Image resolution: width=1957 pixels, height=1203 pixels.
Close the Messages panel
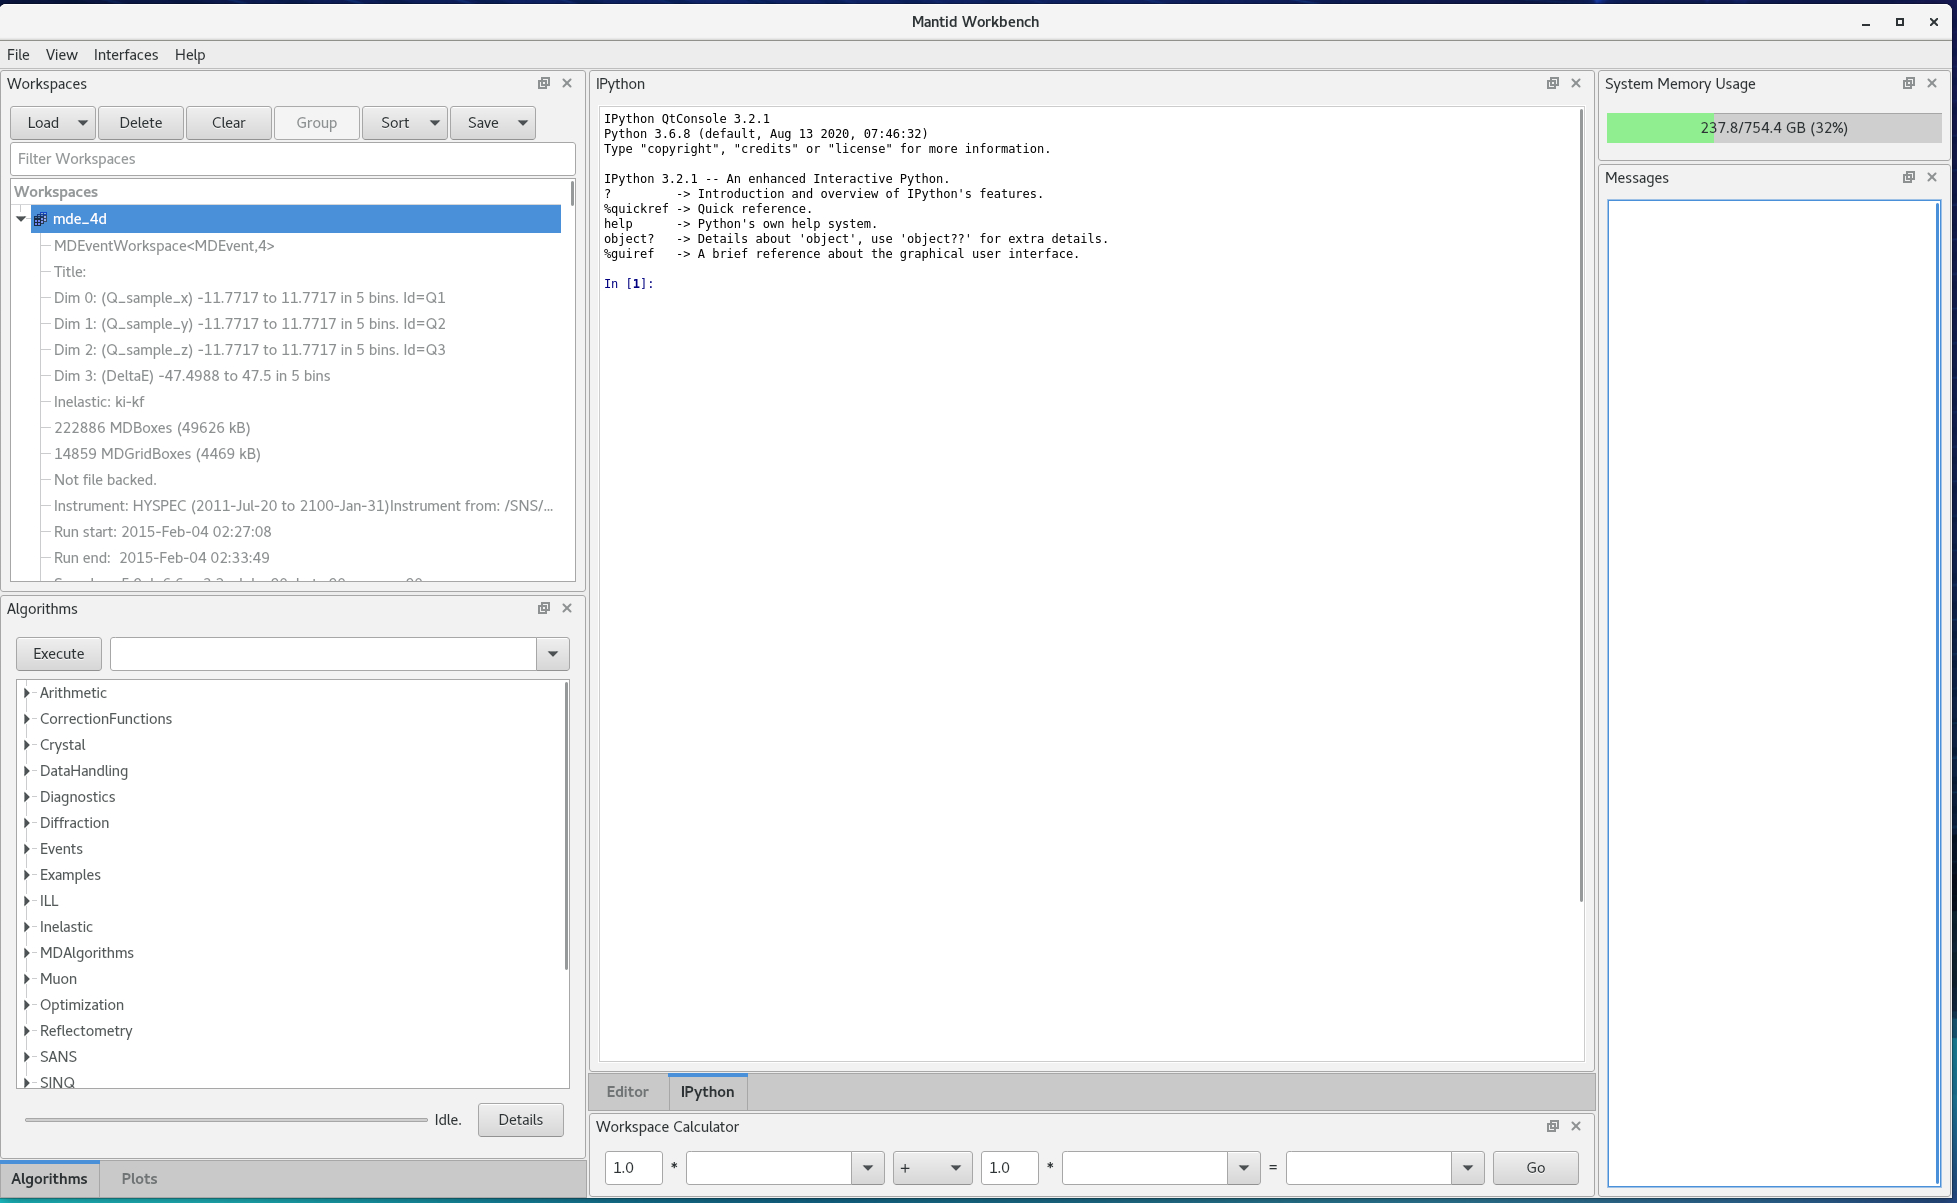point(1932,178)
